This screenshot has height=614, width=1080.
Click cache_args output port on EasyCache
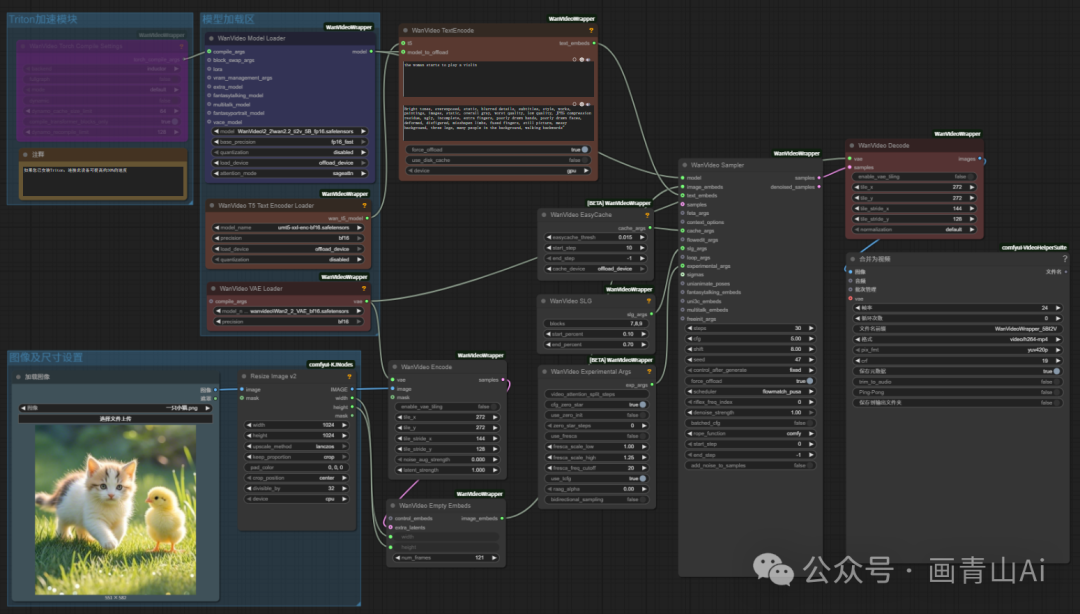pyautogui.click(x=650, y=228)
